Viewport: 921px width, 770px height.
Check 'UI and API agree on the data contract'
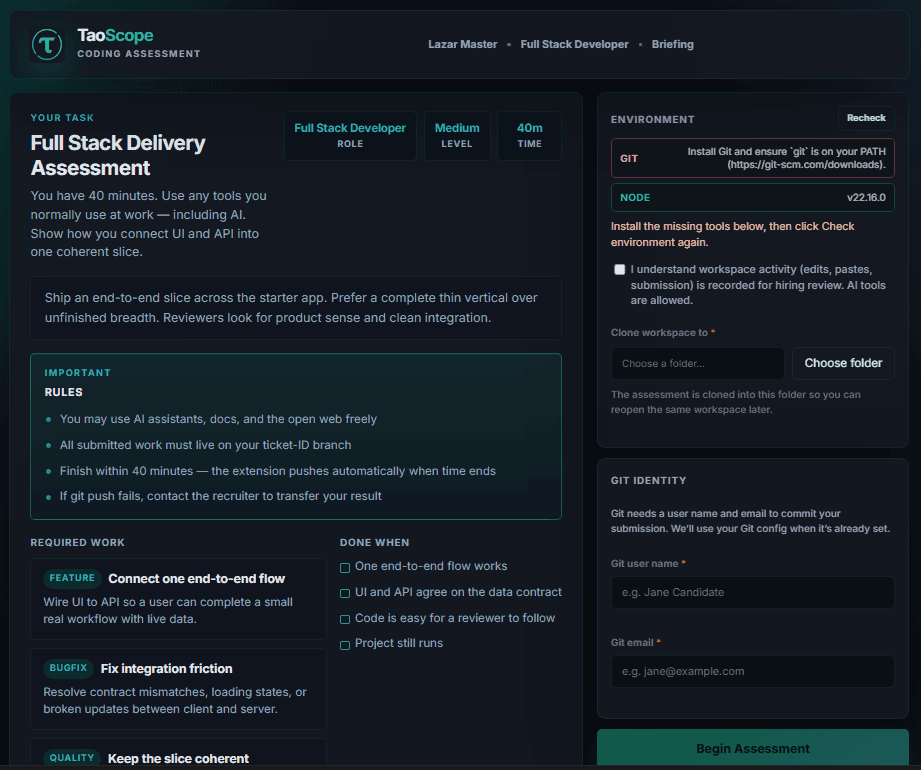345,593
